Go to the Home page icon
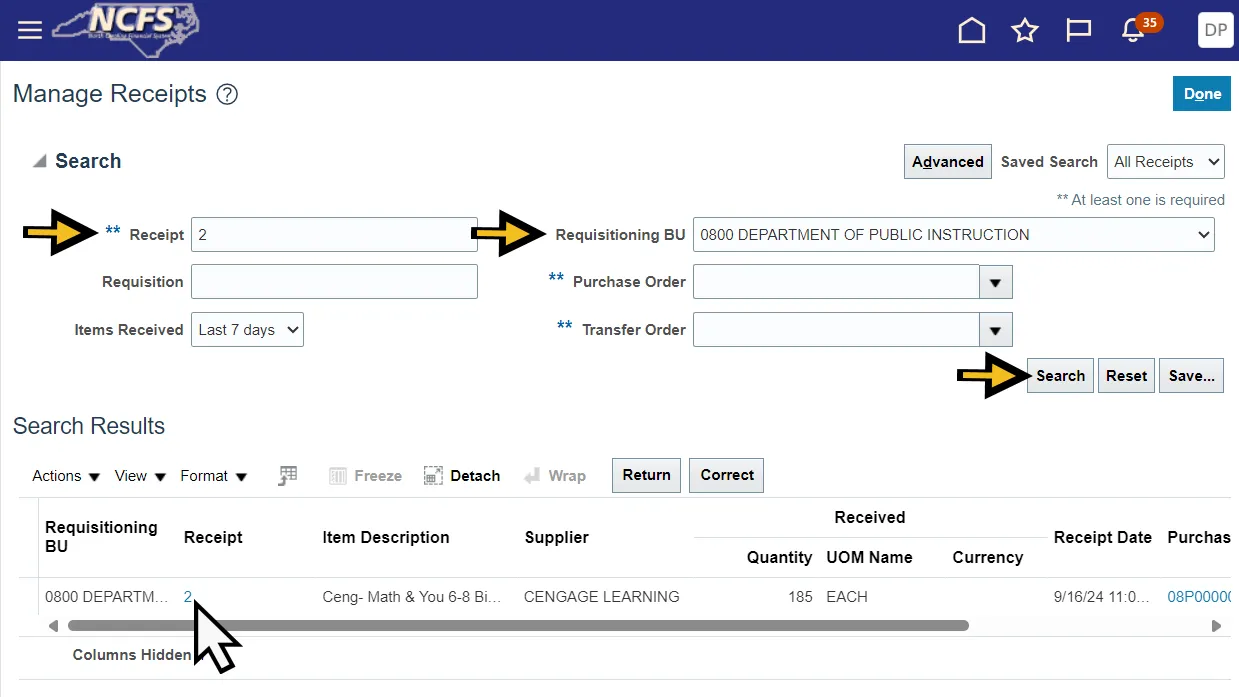This screenshot has width=1239, height=697. point(971,30)
